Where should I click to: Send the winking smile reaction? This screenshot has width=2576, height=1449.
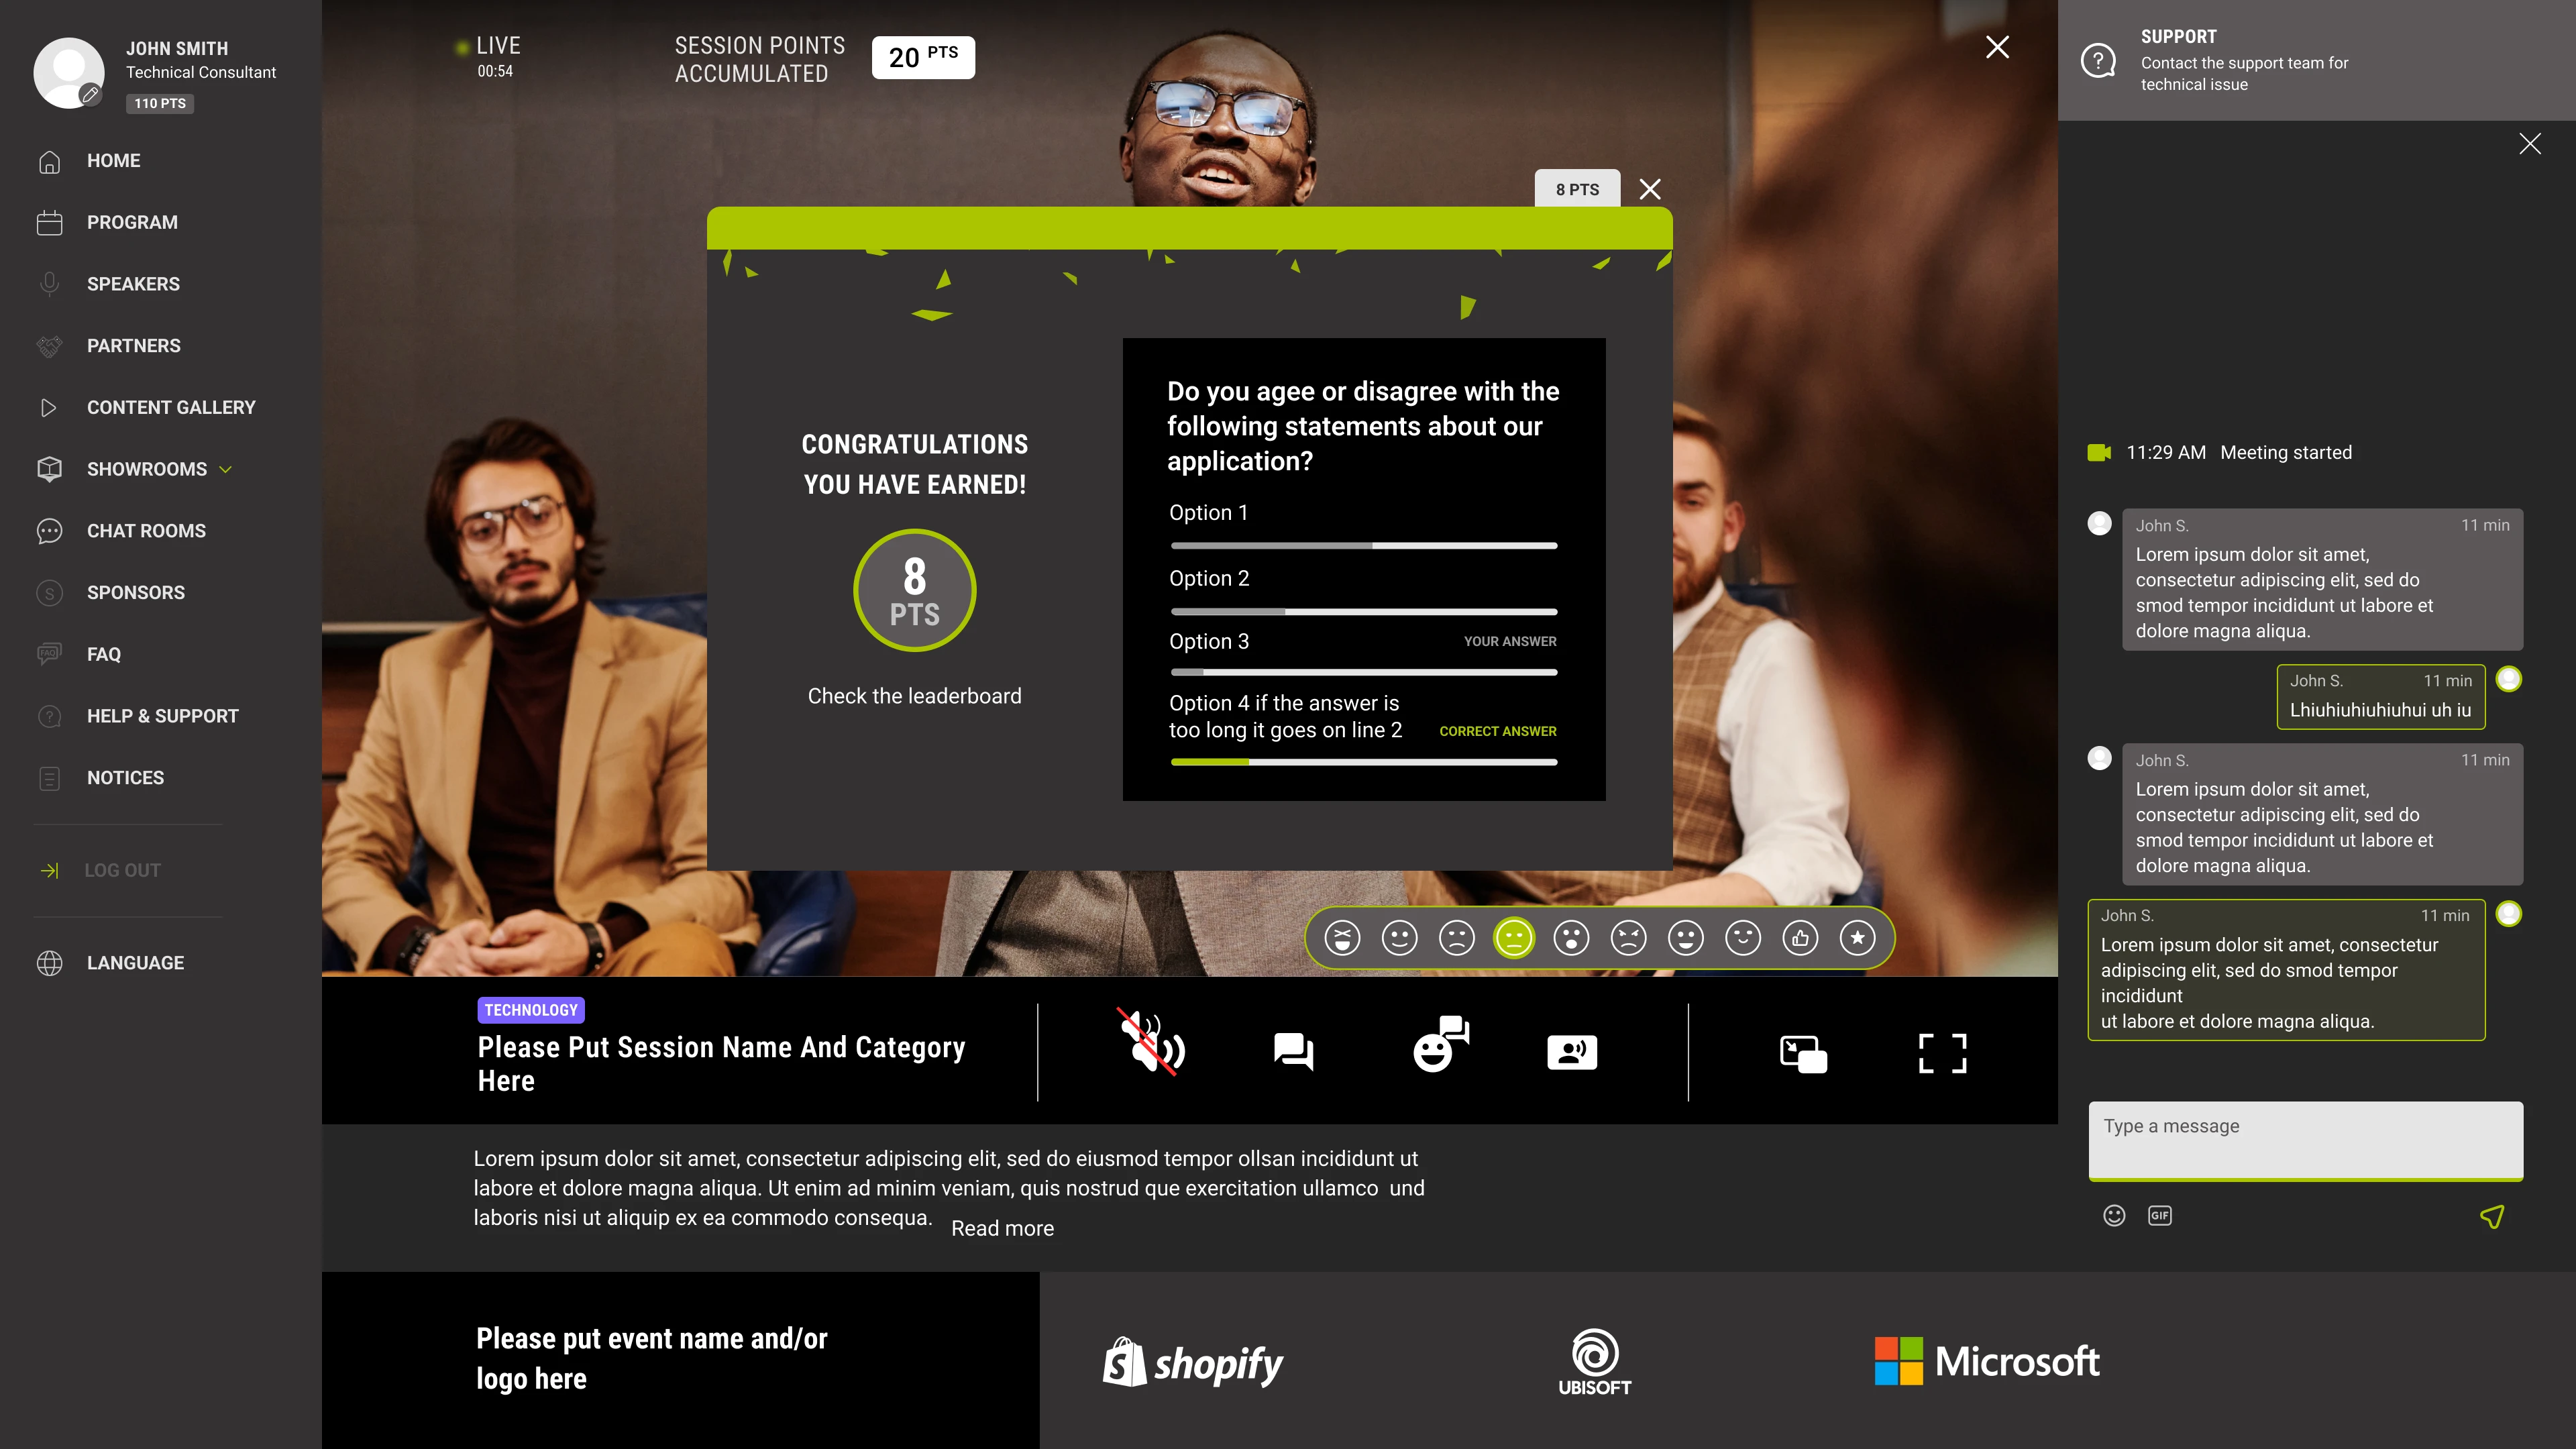point(1743,938)
